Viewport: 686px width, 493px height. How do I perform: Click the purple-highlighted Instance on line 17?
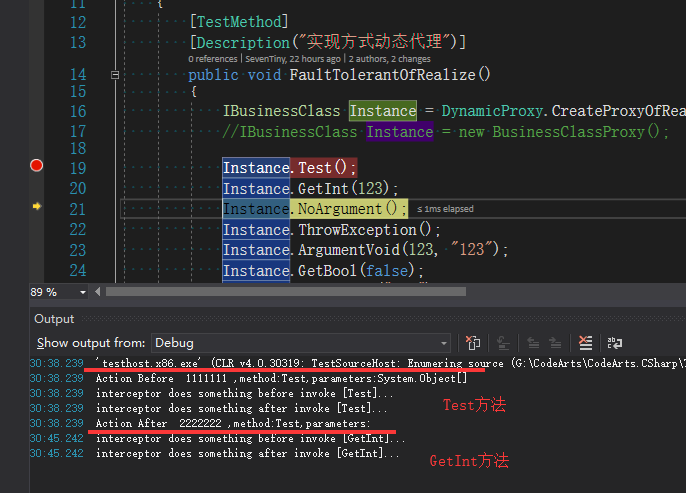[x=400, y=132]
